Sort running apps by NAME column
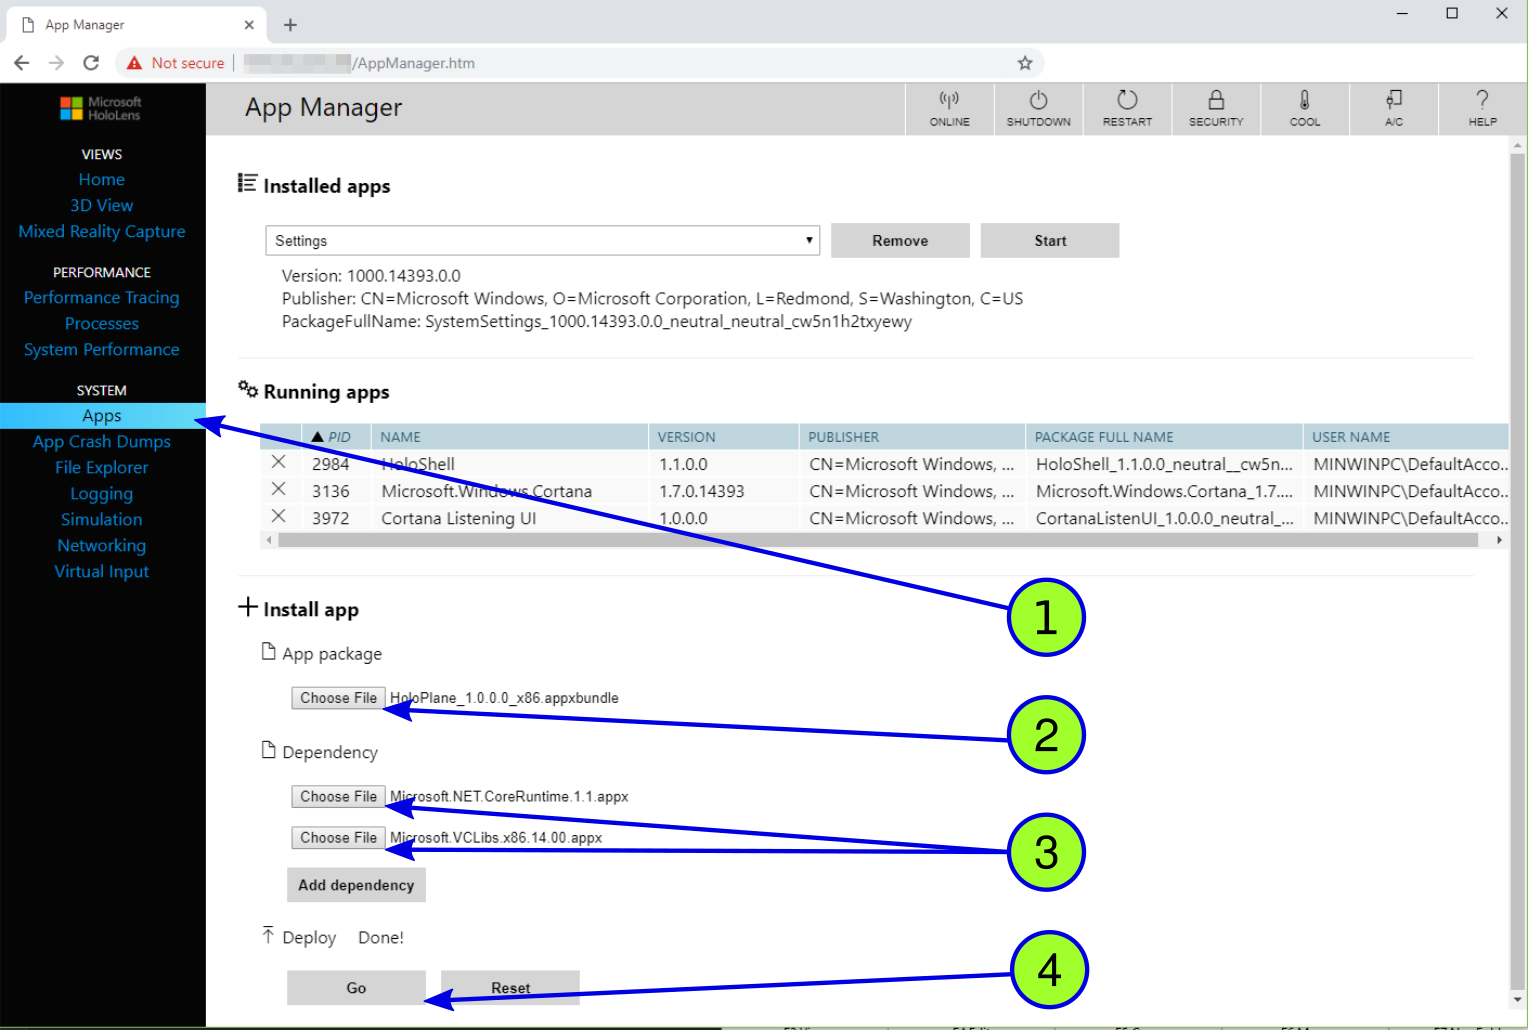Image resolution: width=1528 pixels, height=1030 pixels. coord(510,437)
